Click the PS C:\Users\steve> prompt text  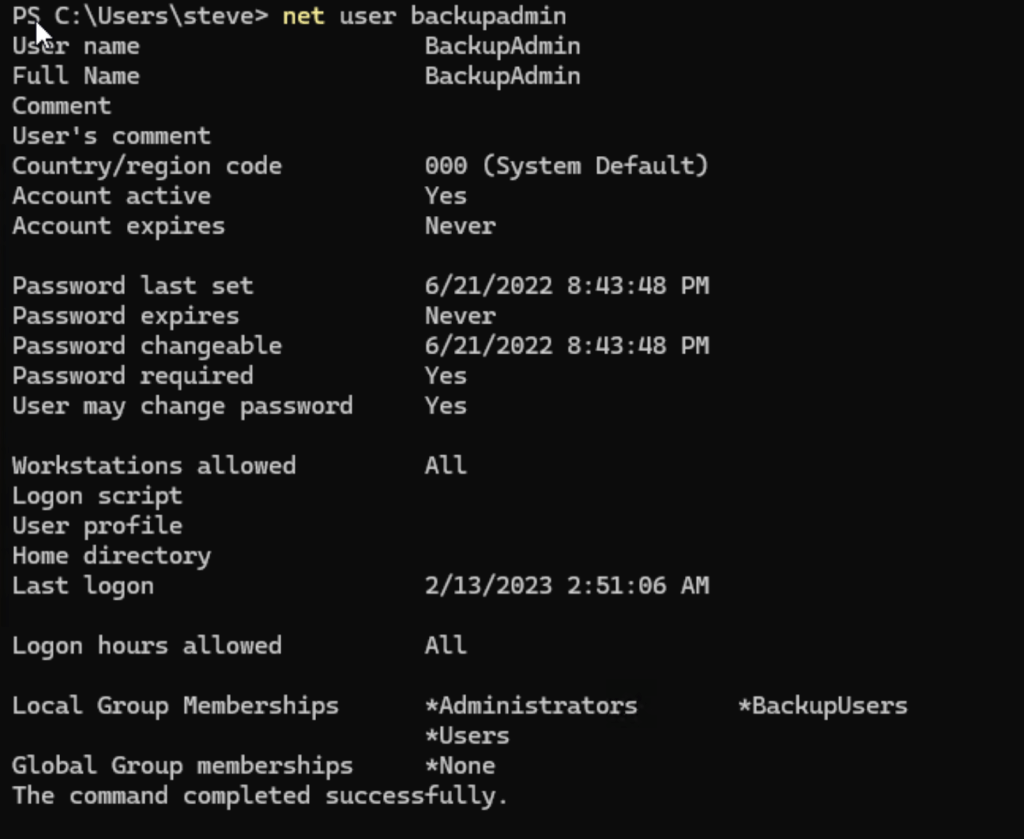140,16
